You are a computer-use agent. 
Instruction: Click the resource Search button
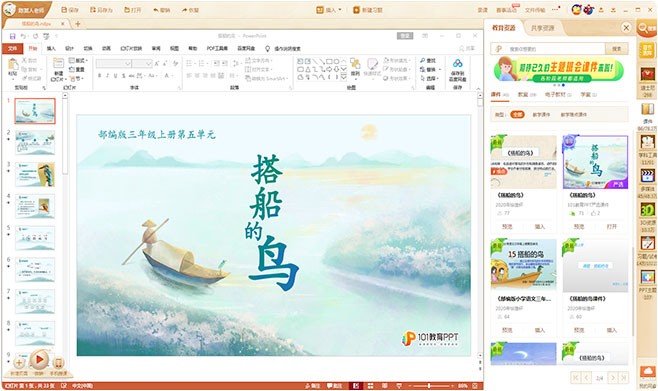click(x=616, y=49)
